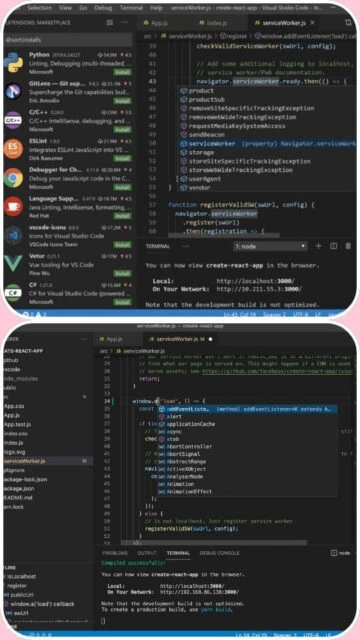Open package-lock.json in lower Explorer tree
The width and height of the screenshot is (360, 640).
pos(25,479)
